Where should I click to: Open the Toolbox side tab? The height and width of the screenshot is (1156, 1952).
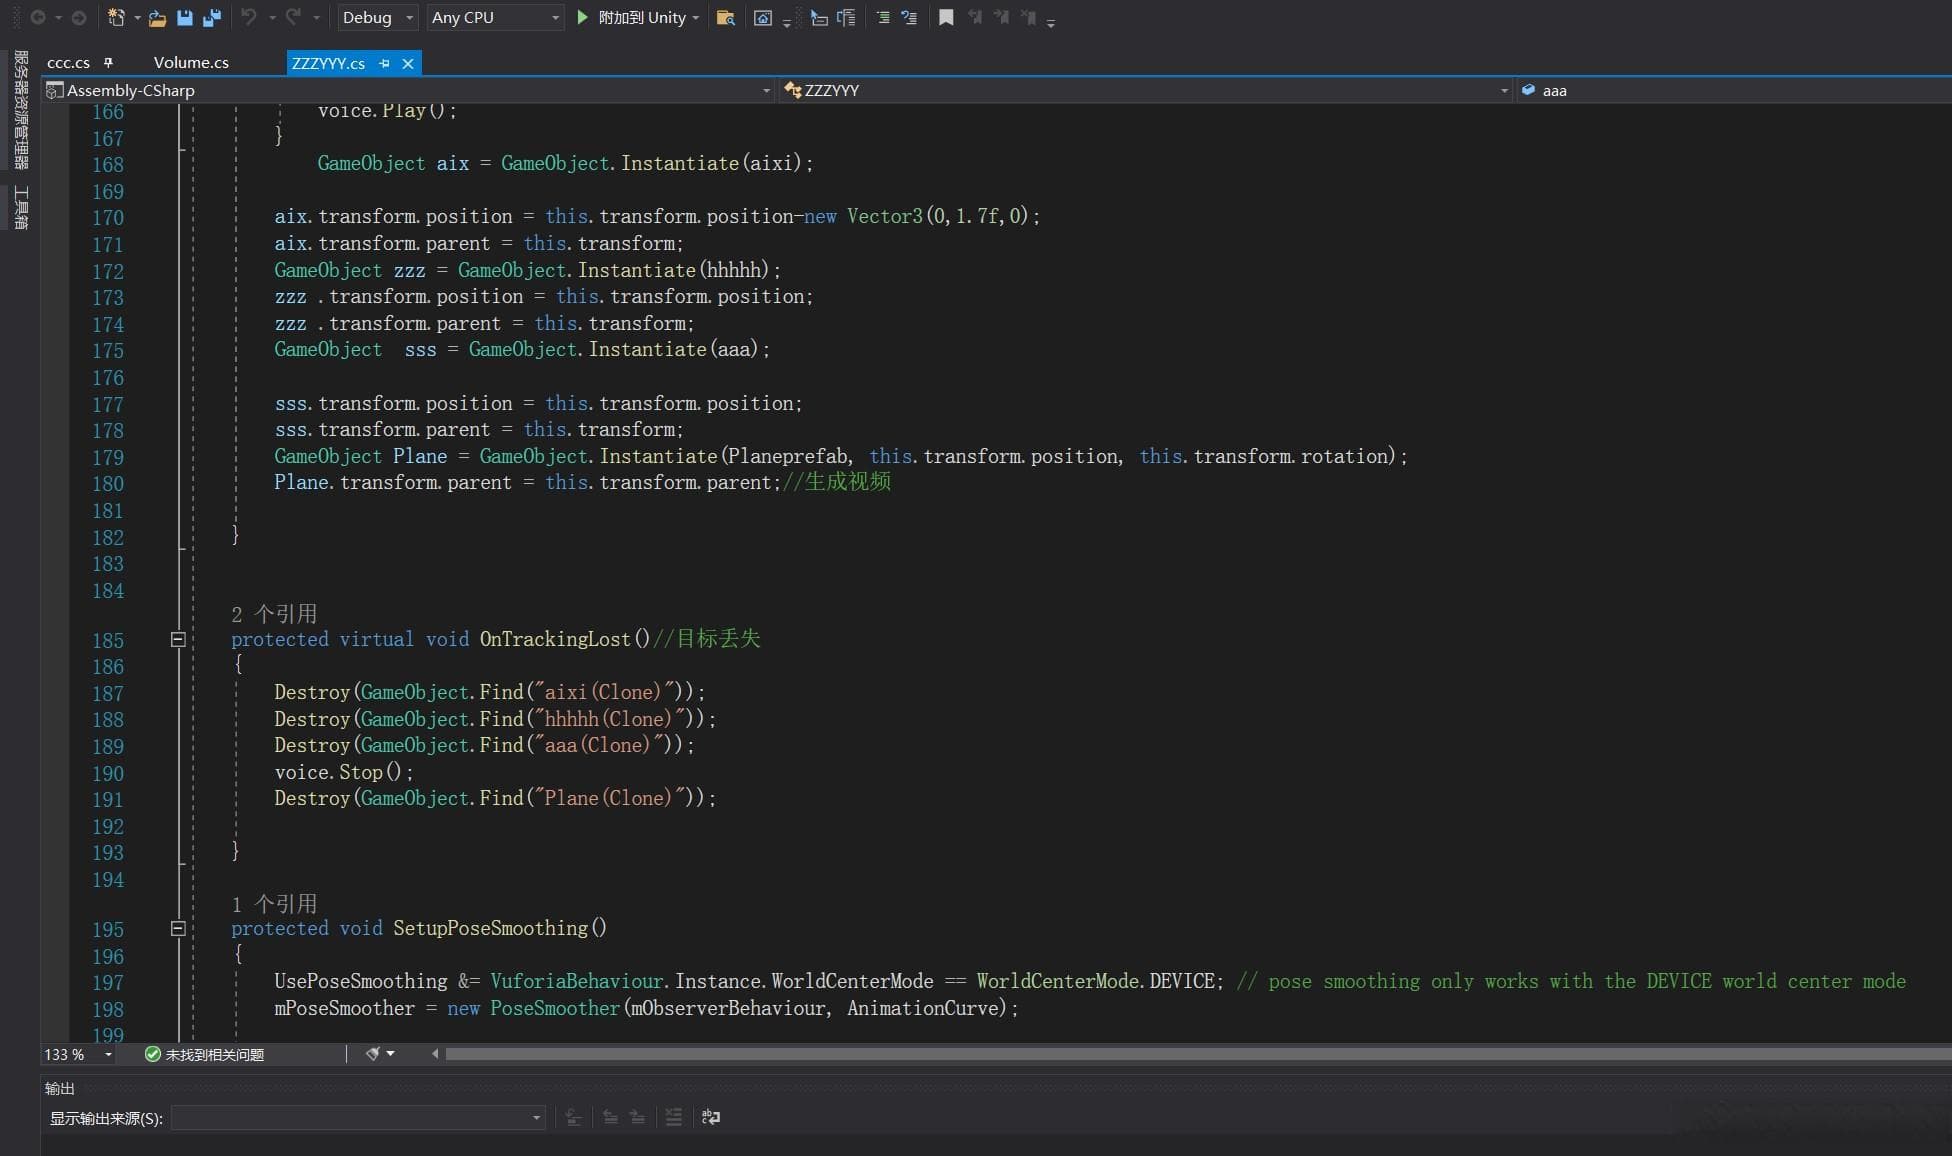tap(21, 208)
